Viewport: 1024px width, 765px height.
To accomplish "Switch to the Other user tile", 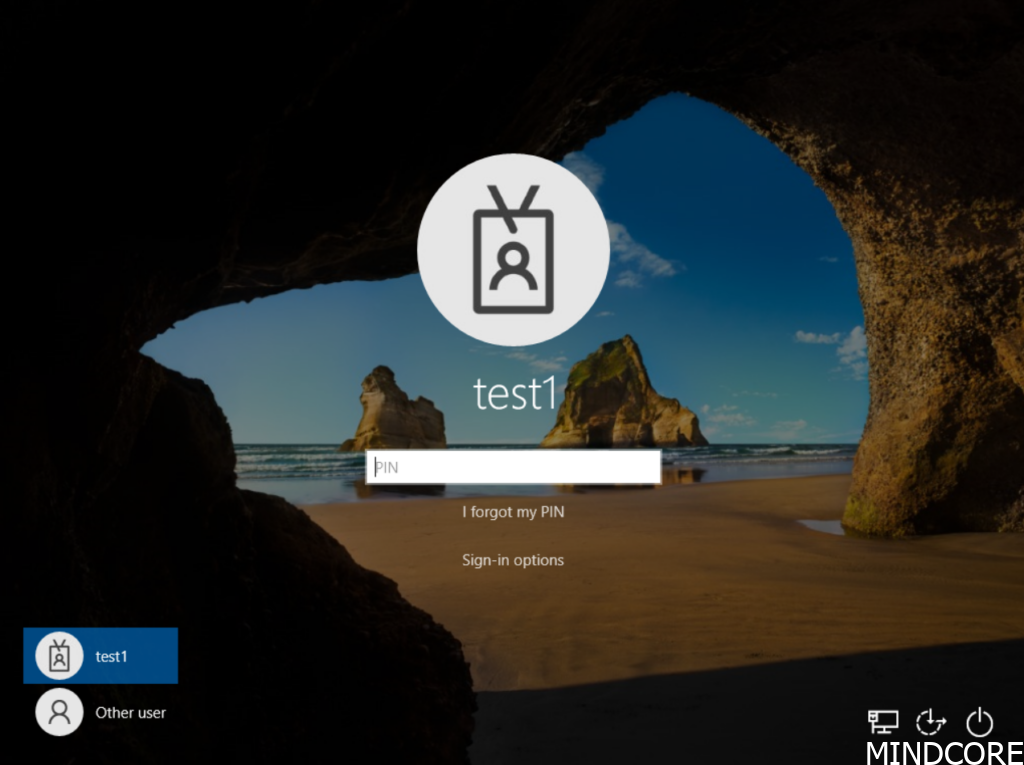I will (x=100, y=712).
